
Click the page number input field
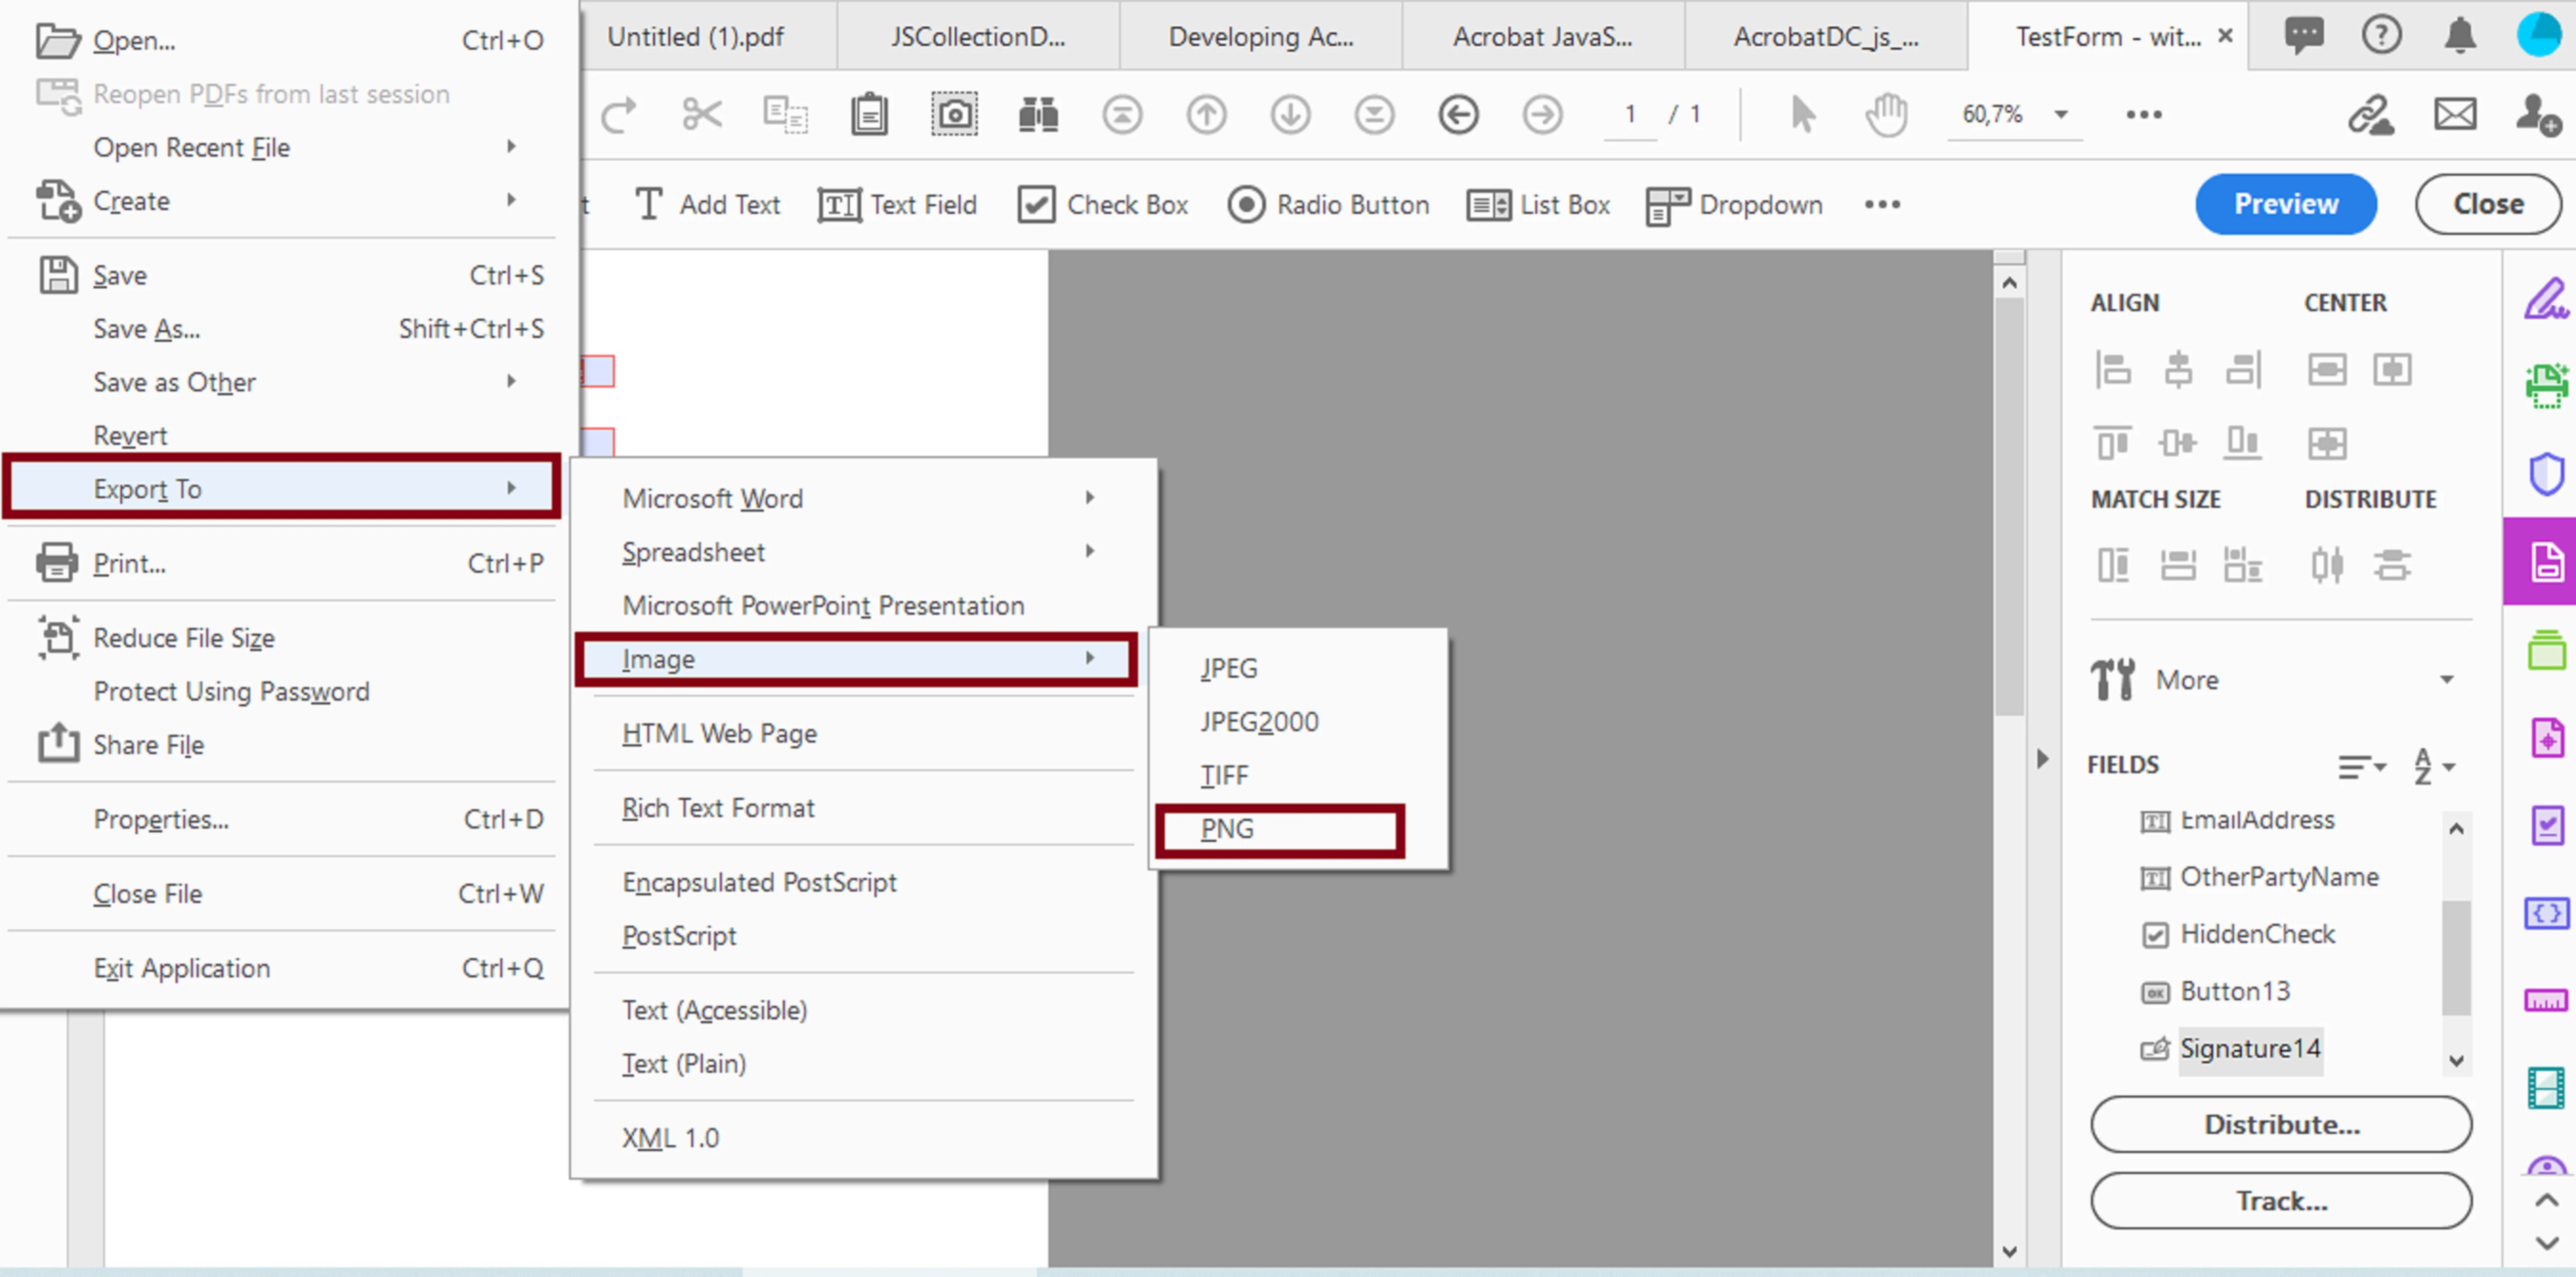click(x=1630, y=114)
